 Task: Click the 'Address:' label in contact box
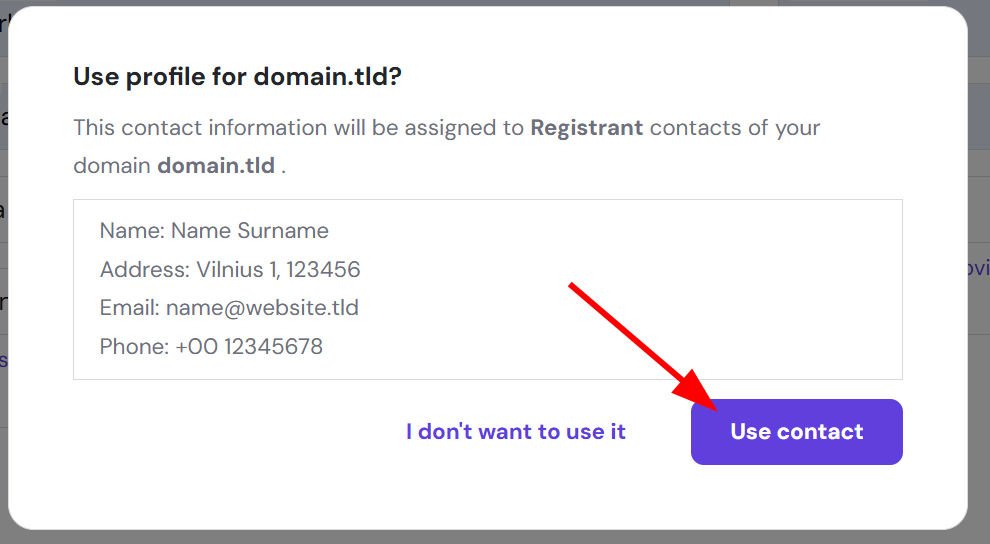[x=144, y=270]
